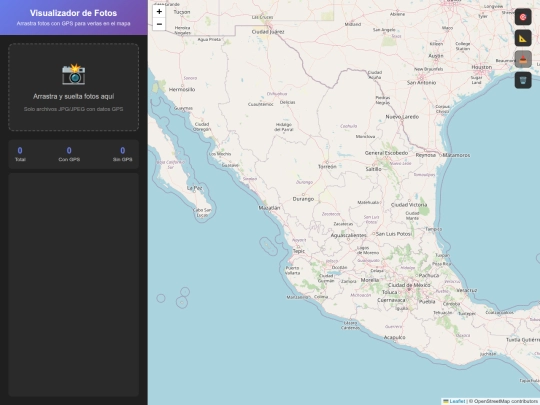The image size is (540, 405).
Task: Click the 'Delicias' city label
Action: click(287, 102)
